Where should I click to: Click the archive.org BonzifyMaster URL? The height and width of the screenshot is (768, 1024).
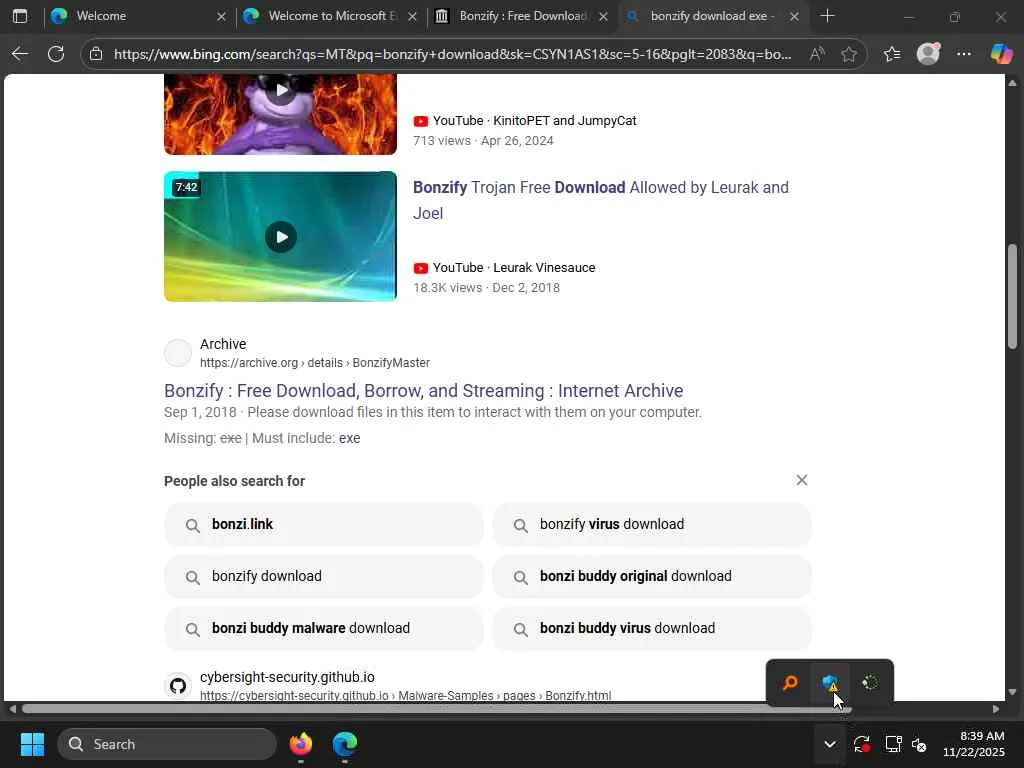pyautogui.click(x=315, y=362)
